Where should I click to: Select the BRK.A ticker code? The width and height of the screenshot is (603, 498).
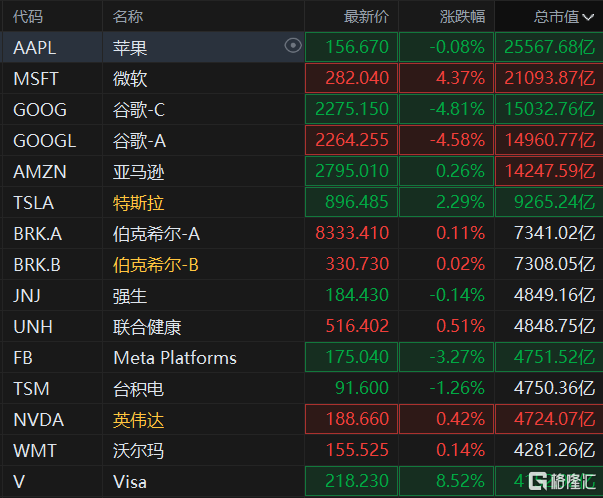tap(38, 234)
